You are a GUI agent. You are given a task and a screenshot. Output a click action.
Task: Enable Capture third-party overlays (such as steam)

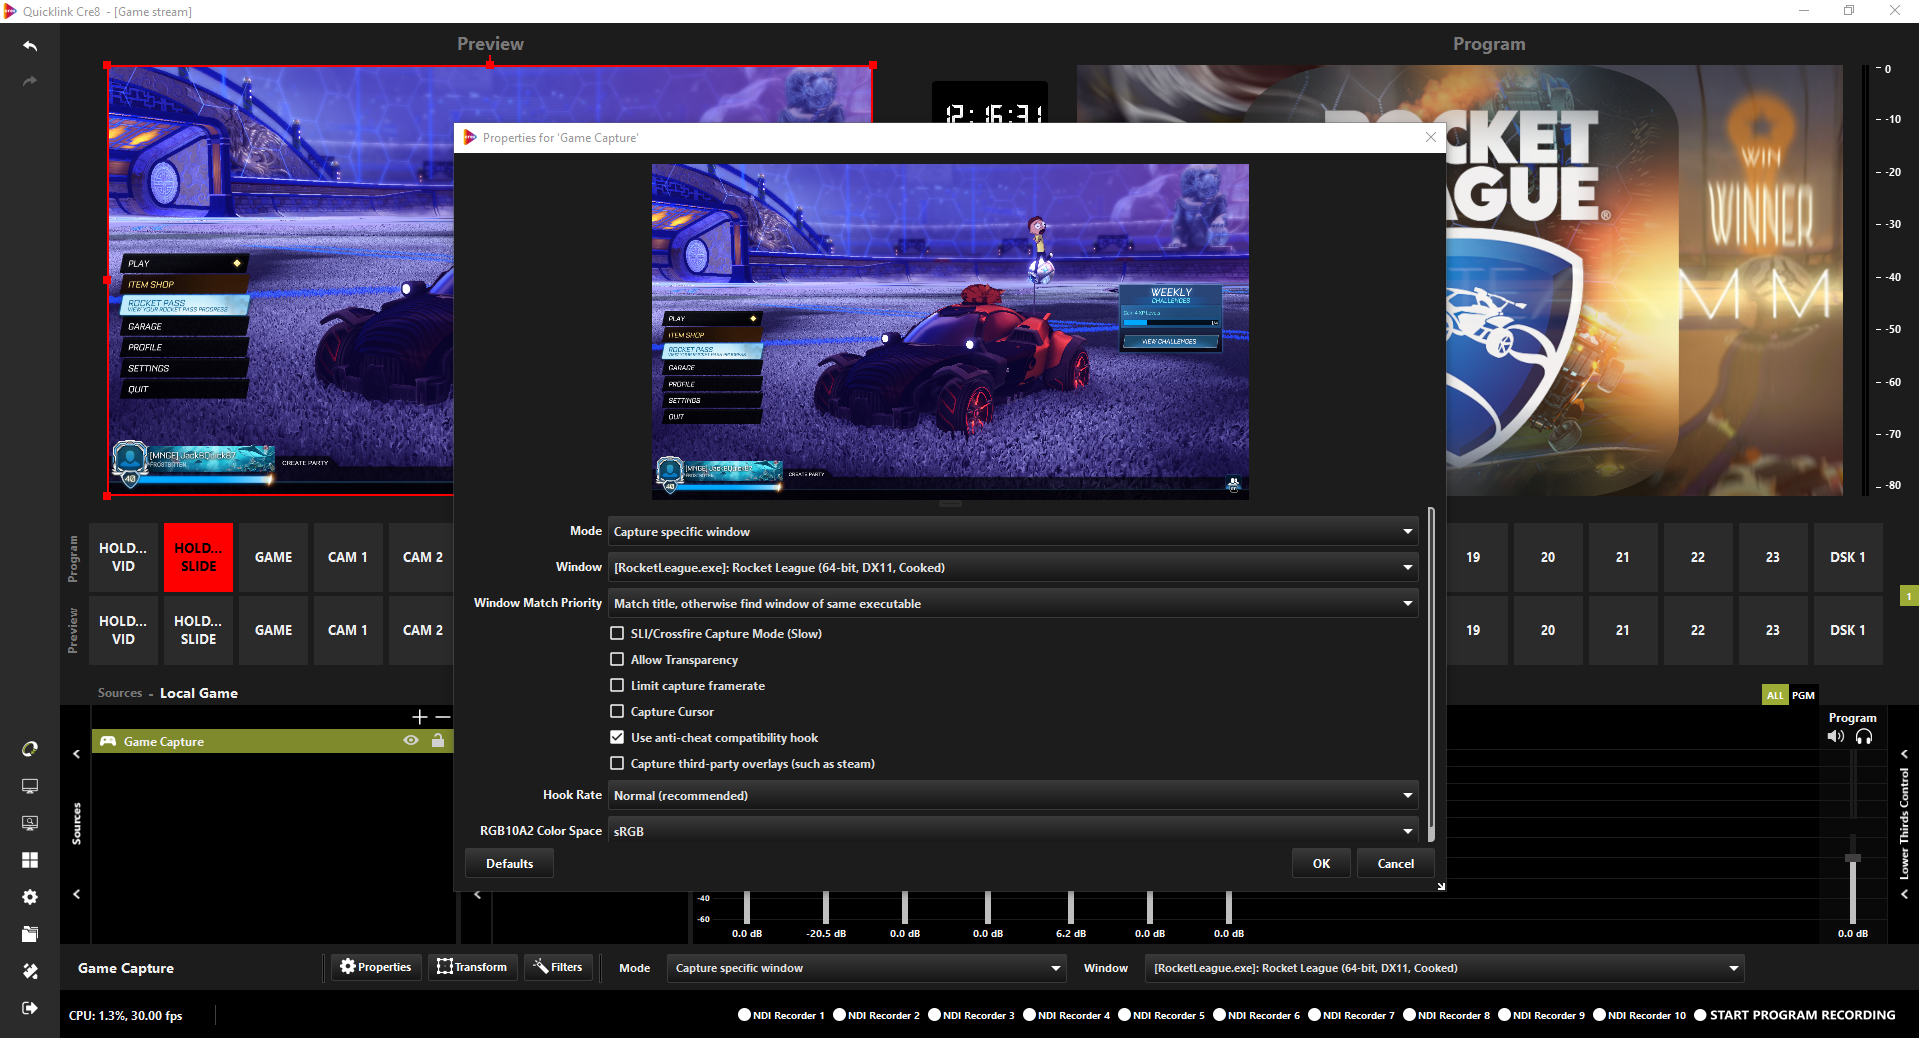617,763
